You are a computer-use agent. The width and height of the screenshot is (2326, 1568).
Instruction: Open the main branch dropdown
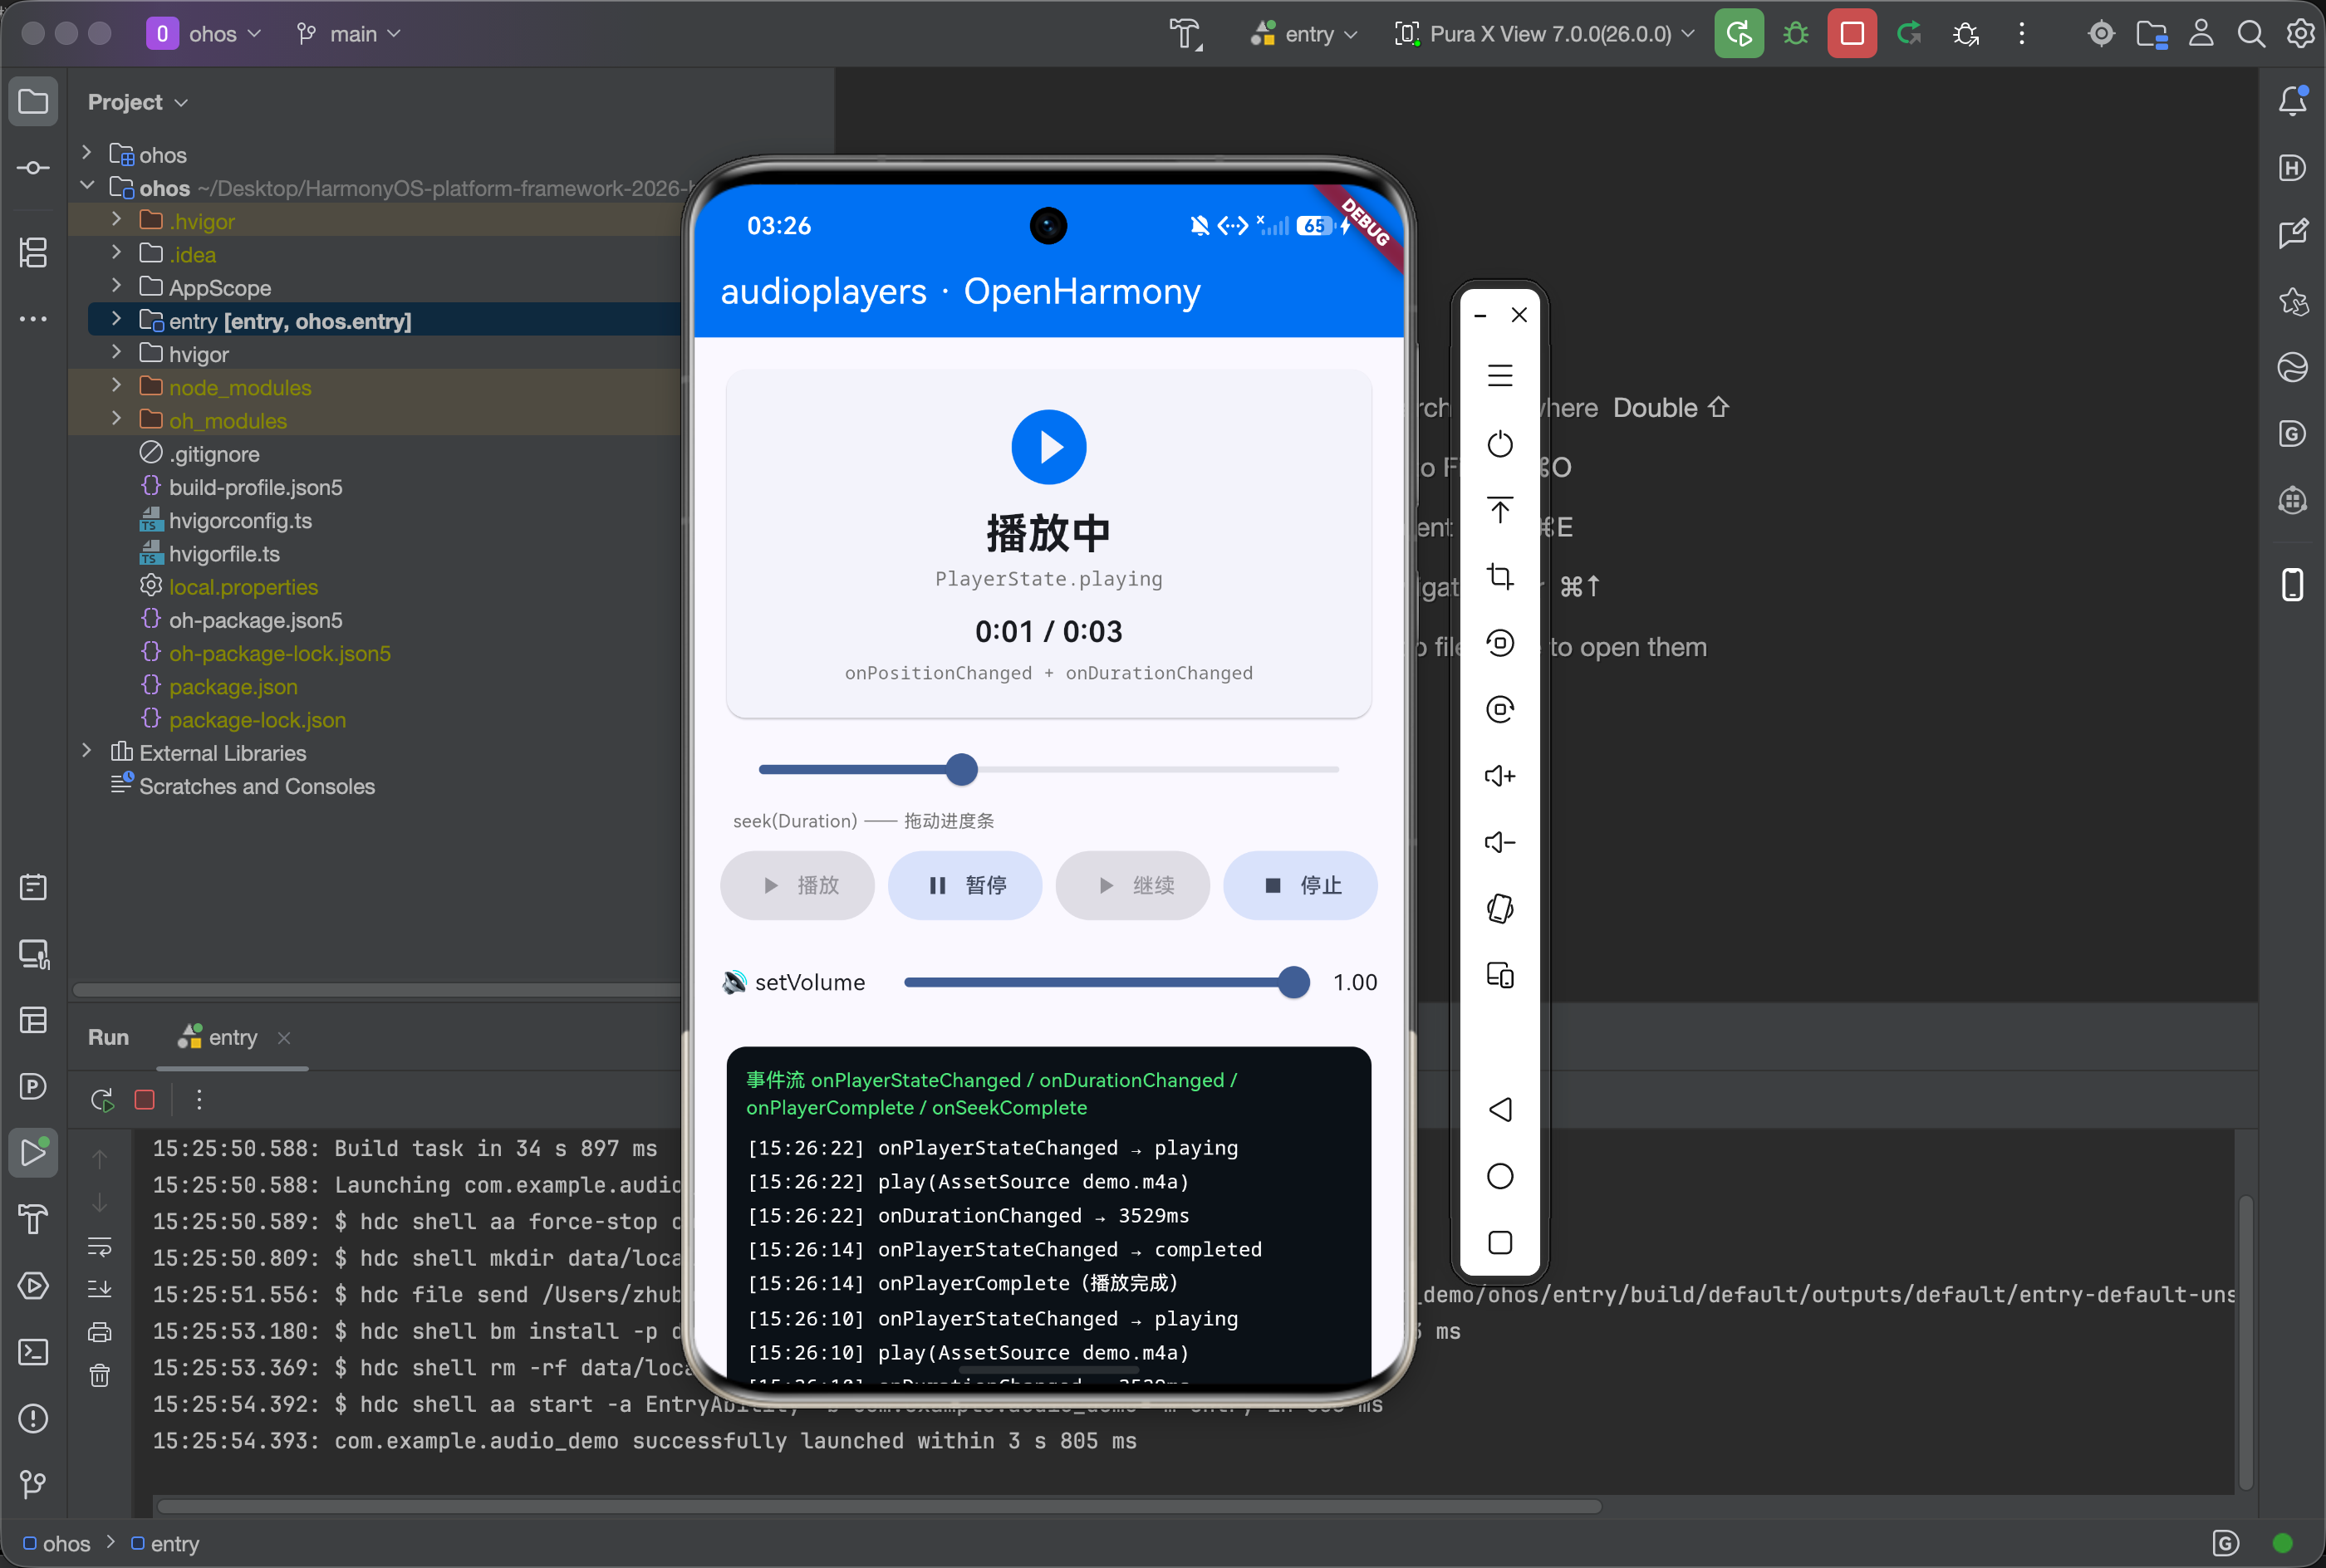[x=349, y=34]
